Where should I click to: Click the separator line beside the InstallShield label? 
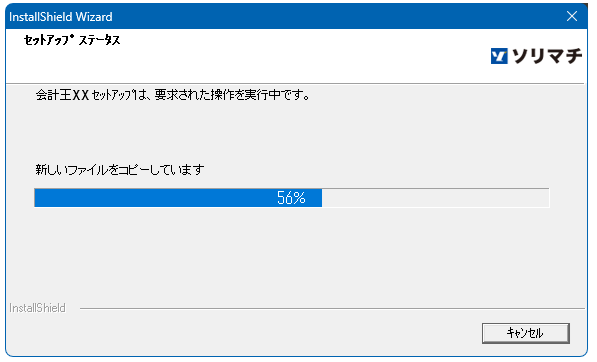(x=332, y=308)
